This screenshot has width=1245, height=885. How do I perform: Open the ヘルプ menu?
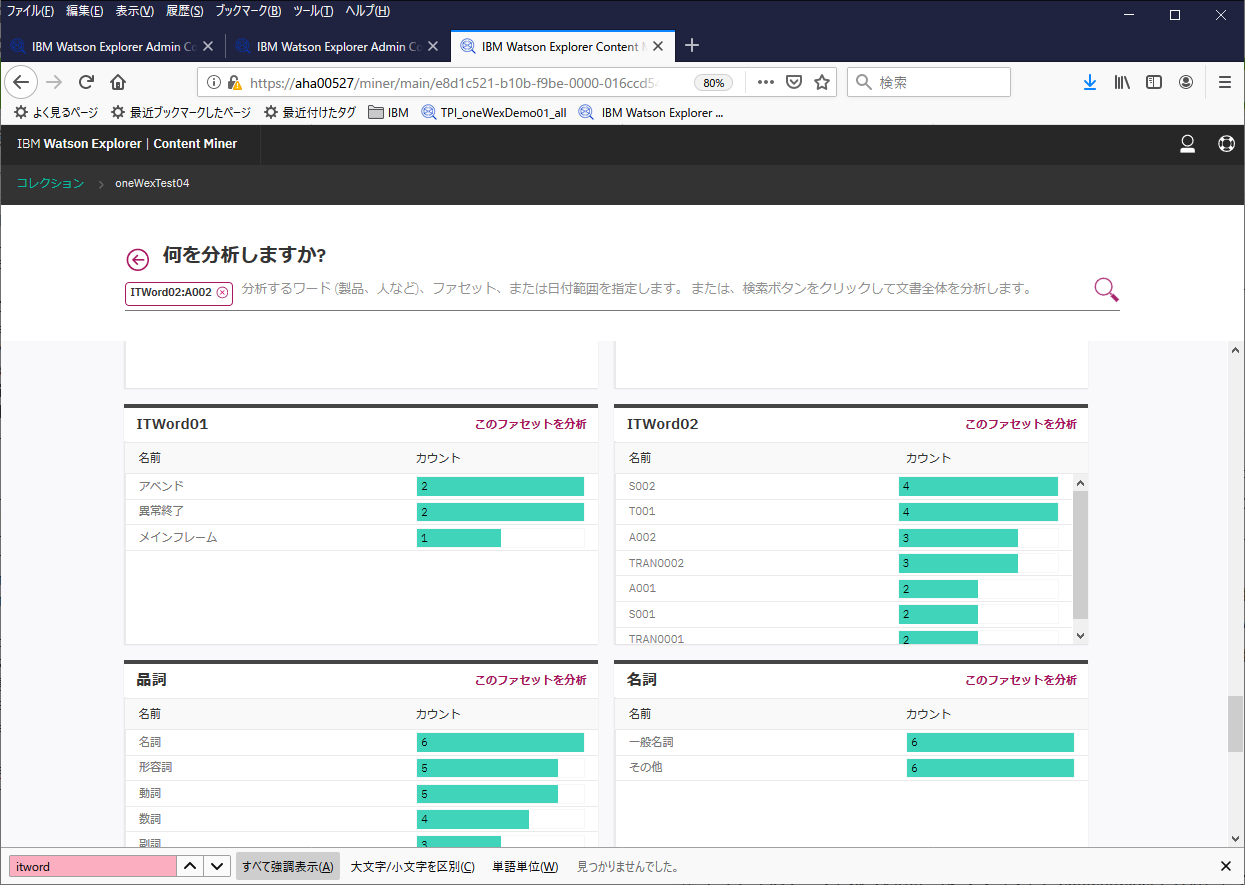[x=367, y=11]
